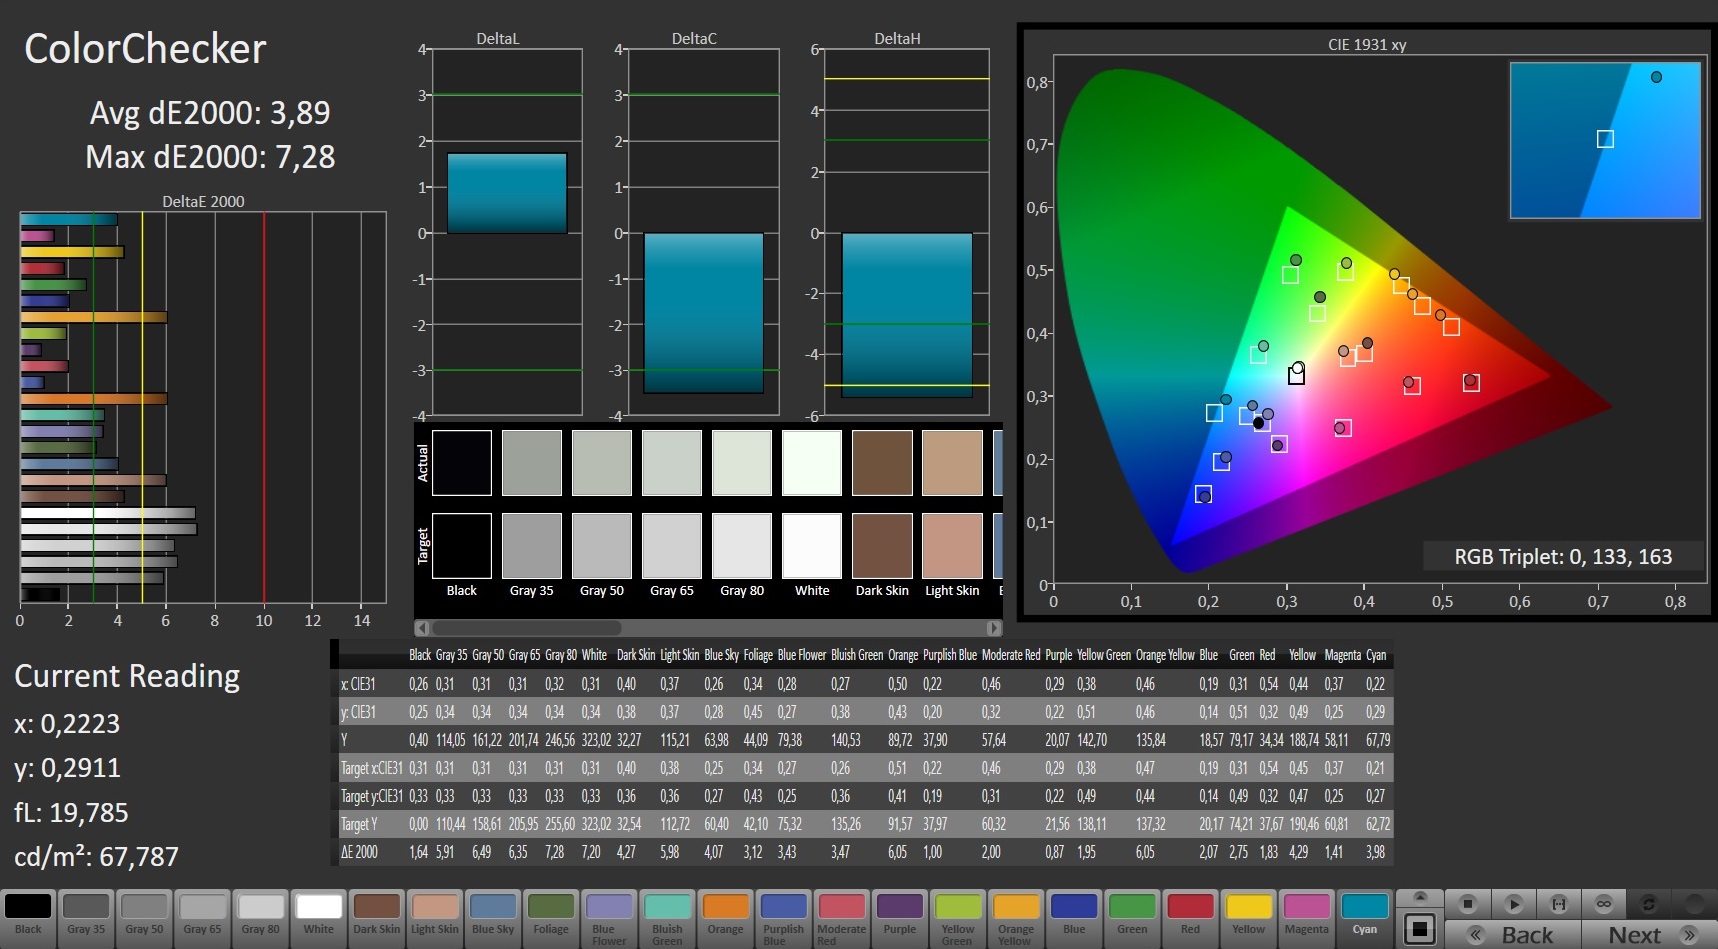Select the Light Skin patch button
The height and width of the screenshot is (949, 1718).
click(x=434, y=918)
